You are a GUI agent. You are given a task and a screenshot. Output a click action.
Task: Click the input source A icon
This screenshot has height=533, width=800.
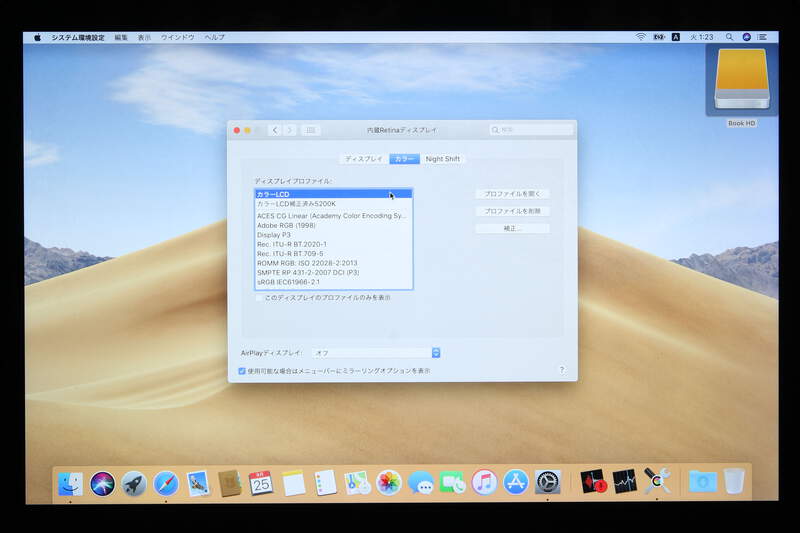(x=676, y=37)
